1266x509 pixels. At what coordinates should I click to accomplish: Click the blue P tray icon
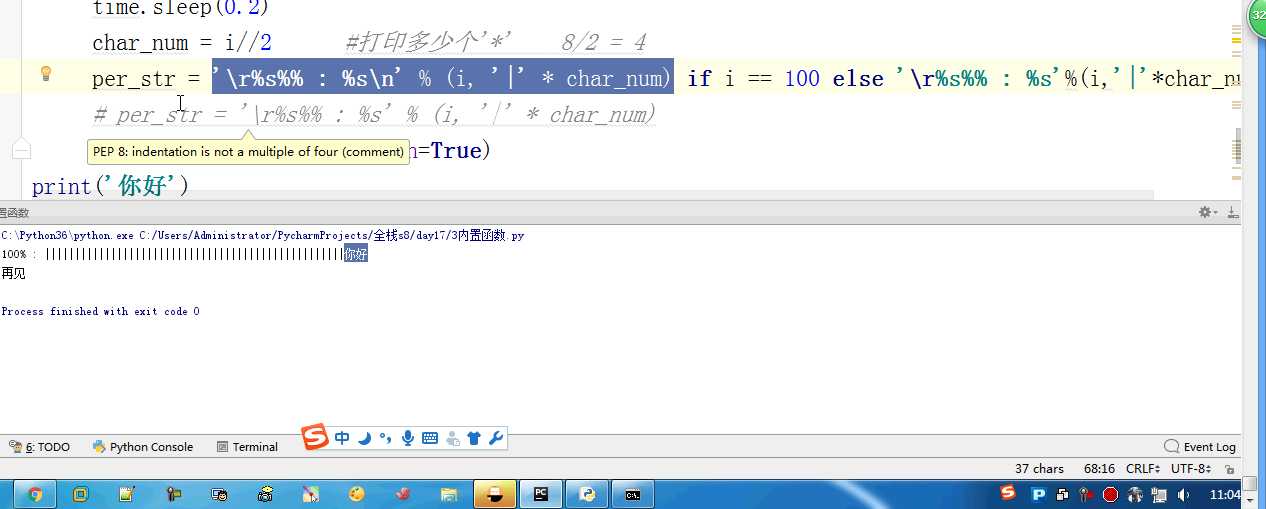click(1038, 494)
